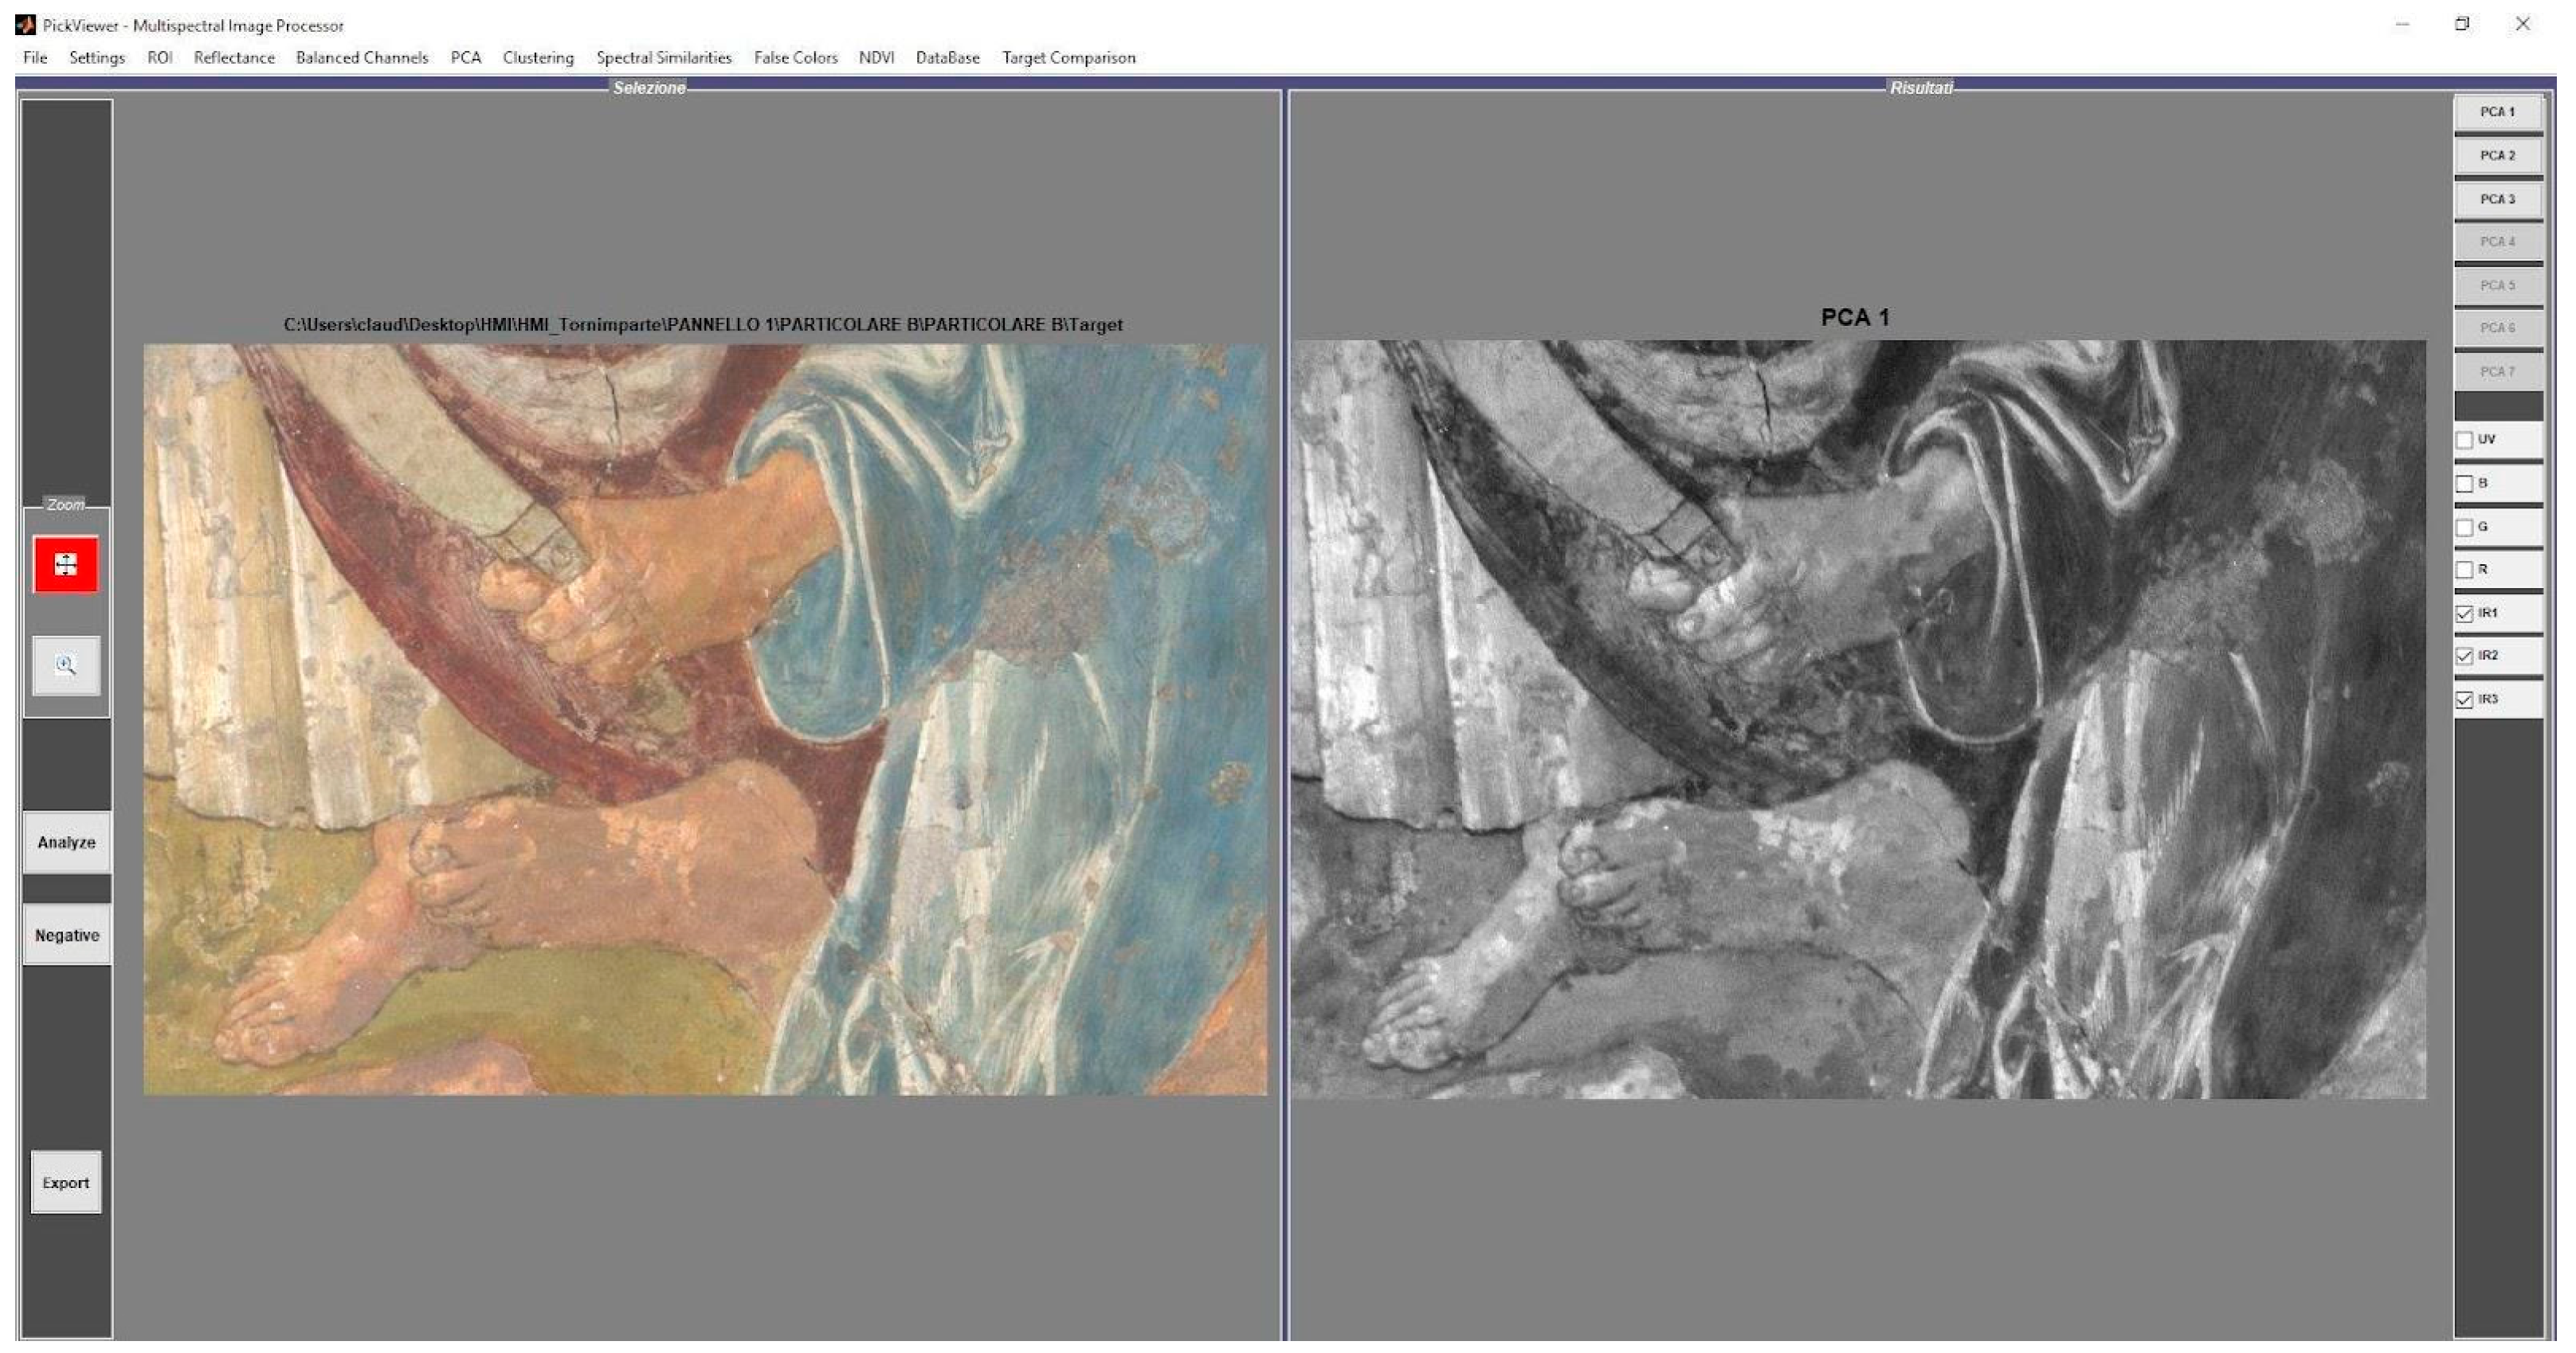Open the Target Comparison menu

tap(1069, 58)
